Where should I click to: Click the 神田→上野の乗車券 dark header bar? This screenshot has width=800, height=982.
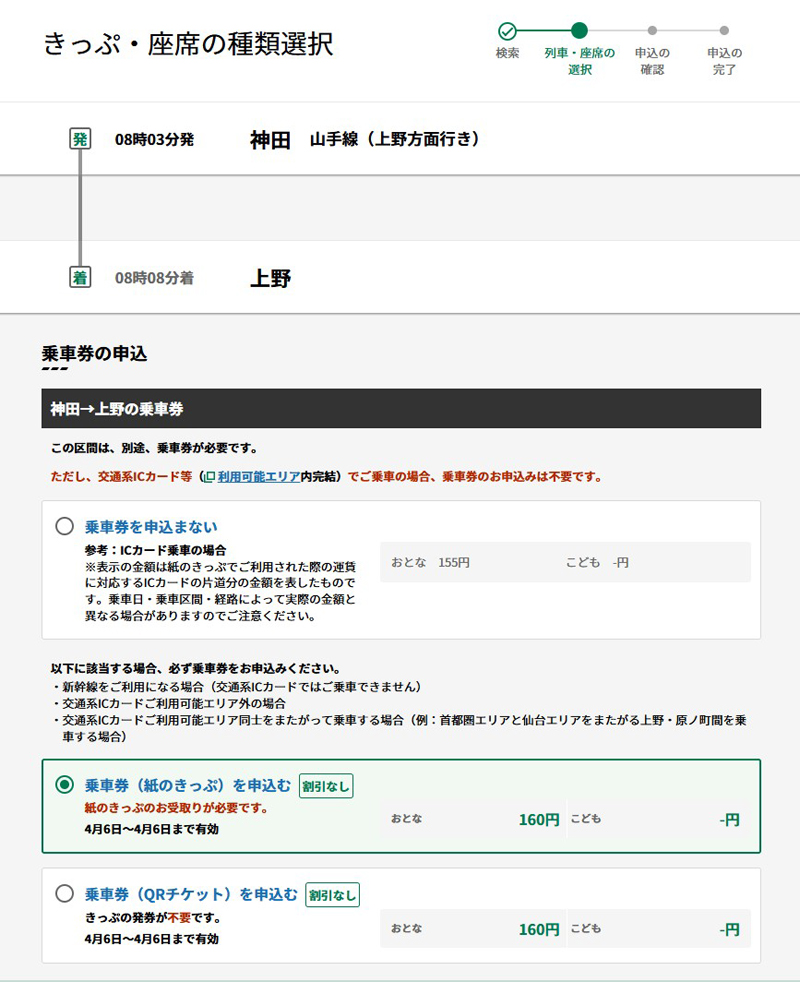(400, 409)
